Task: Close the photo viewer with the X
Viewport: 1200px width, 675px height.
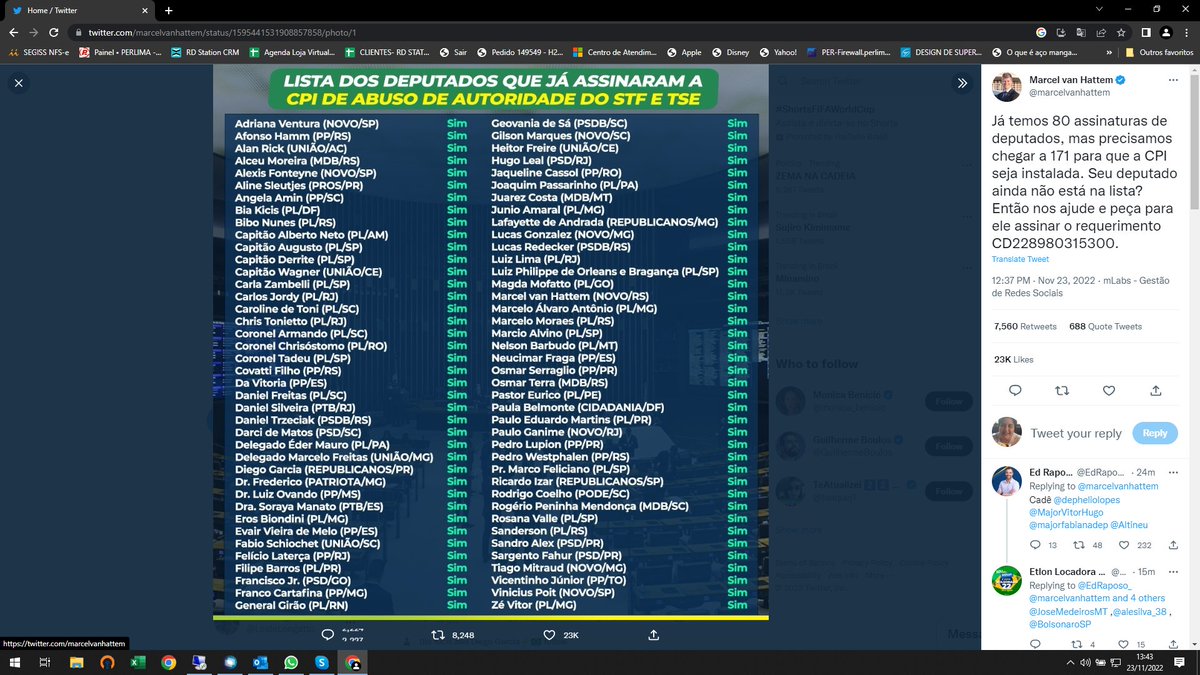Action: pyautogui.click(x=18, y=84)
